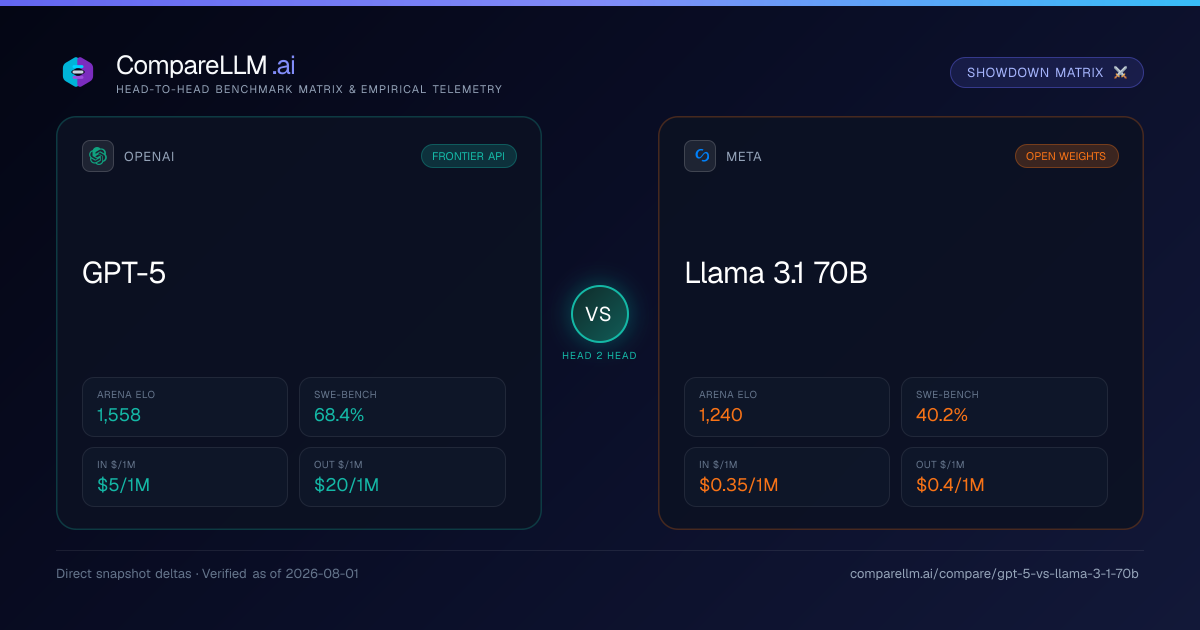Screen dimensions: 1200x630
Task: Click the Llama 3.1 70B model heading
Action: pos(776,273)
